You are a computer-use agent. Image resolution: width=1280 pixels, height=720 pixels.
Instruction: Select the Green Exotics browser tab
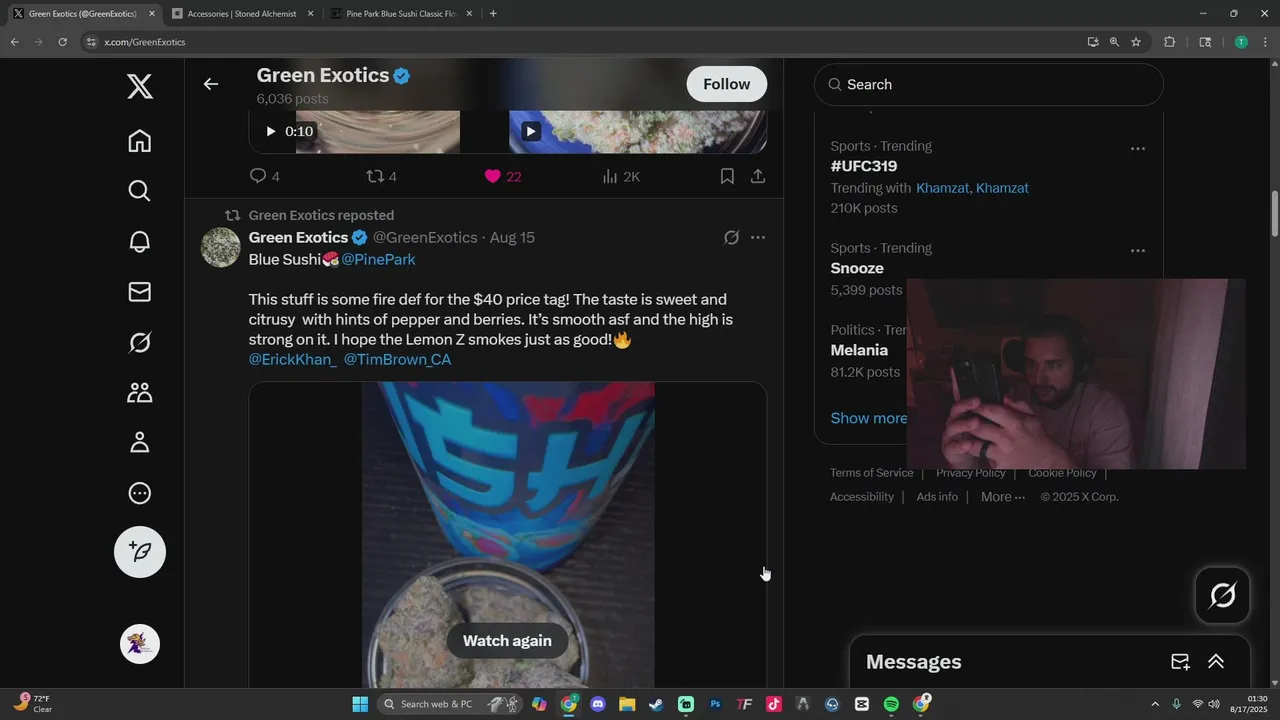click(x=82, y=14)
